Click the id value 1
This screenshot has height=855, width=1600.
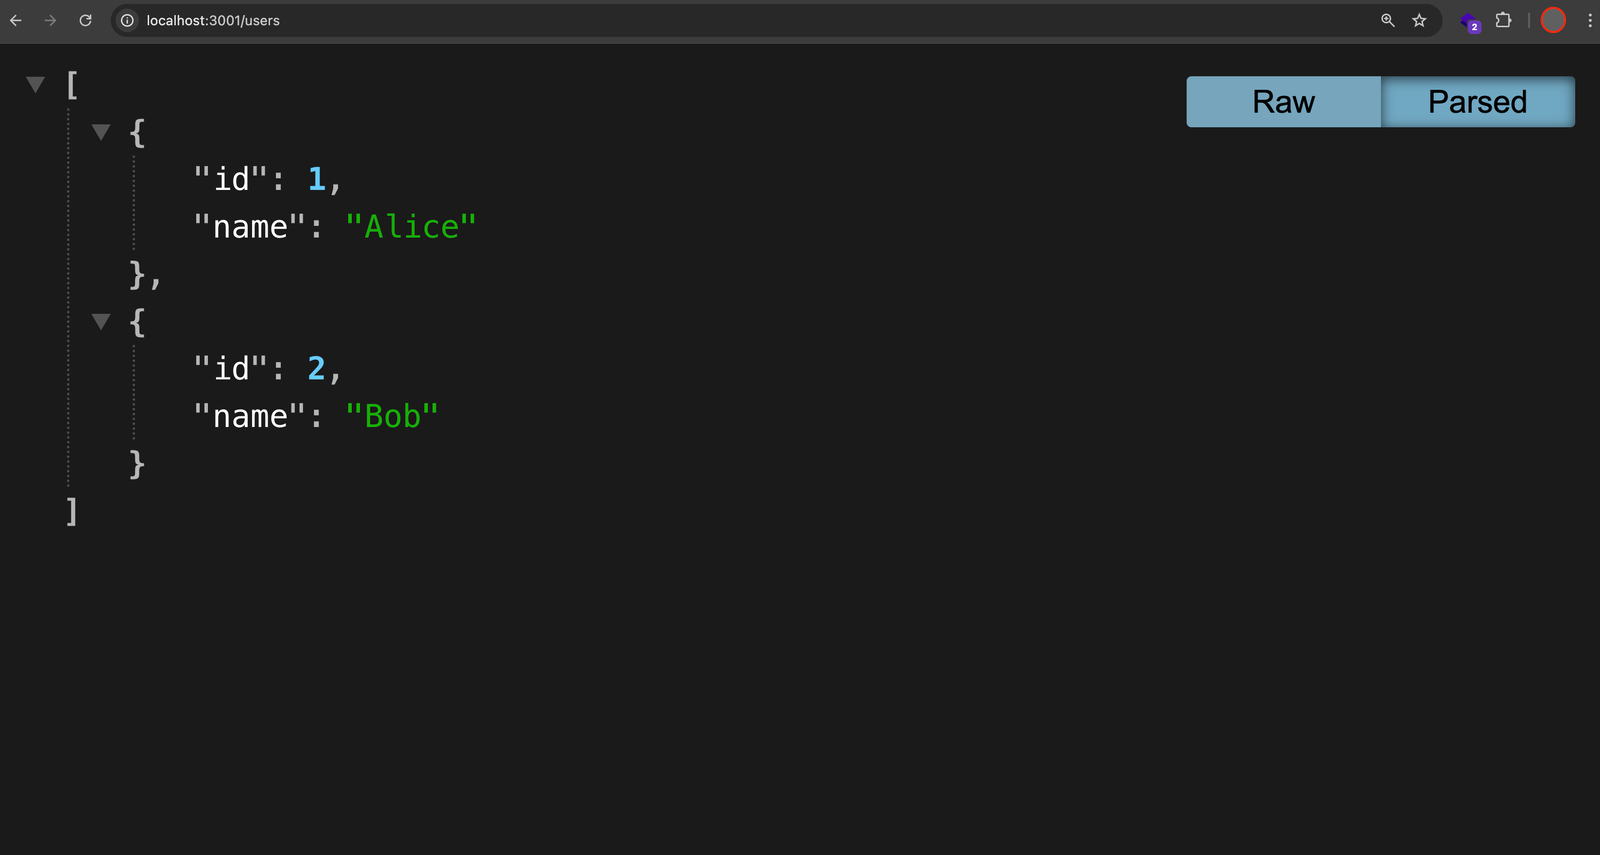tap(316, 179)
